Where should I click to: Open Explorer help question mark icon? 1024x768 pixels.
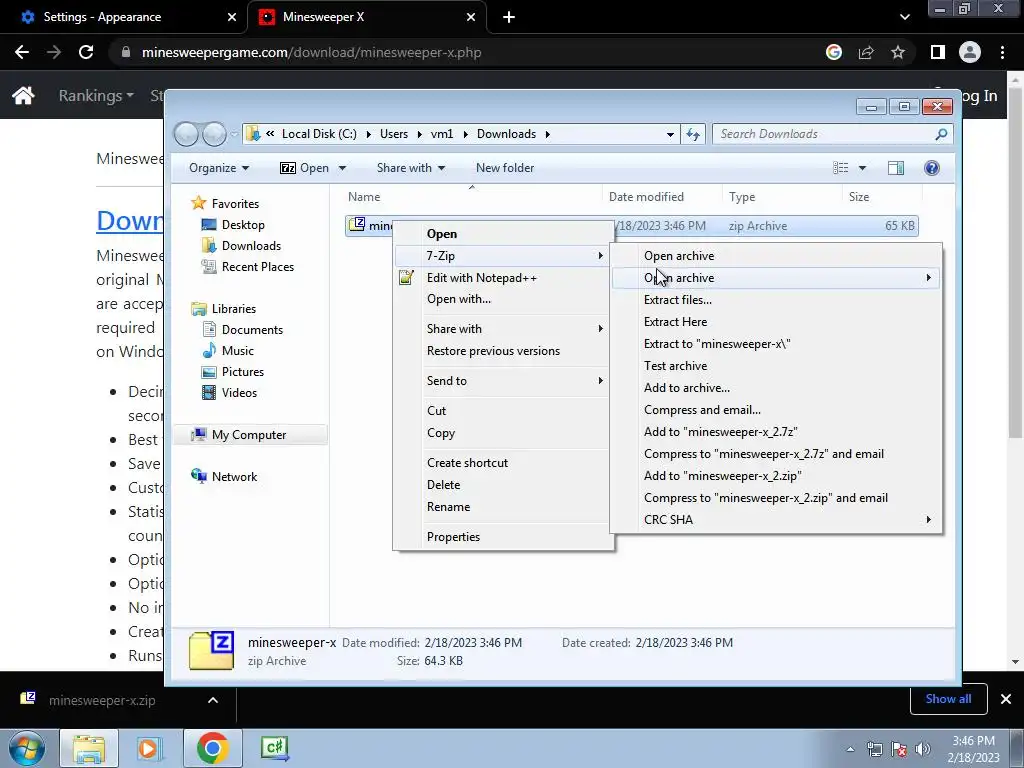[932, 168]
